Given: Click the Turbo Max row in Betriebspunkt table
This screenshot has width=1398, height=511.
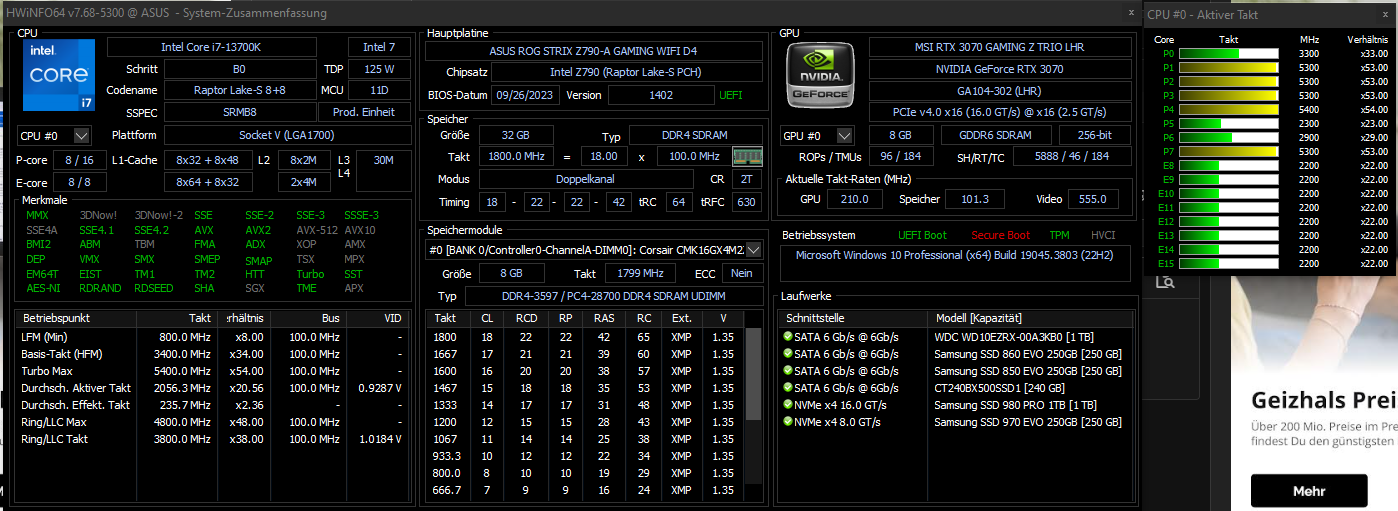Looking at the screenshot, I should click(212, 371).
